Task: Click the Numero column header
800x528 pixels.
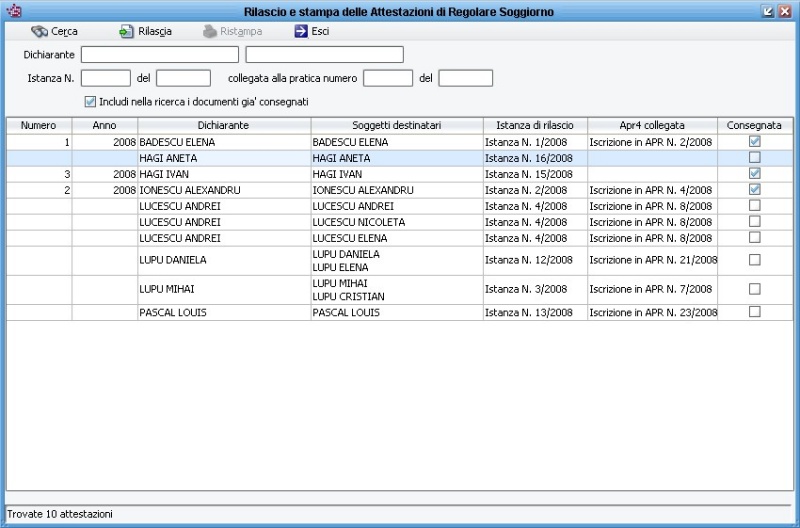Action: pyautogui.click(x=38, y=125)
